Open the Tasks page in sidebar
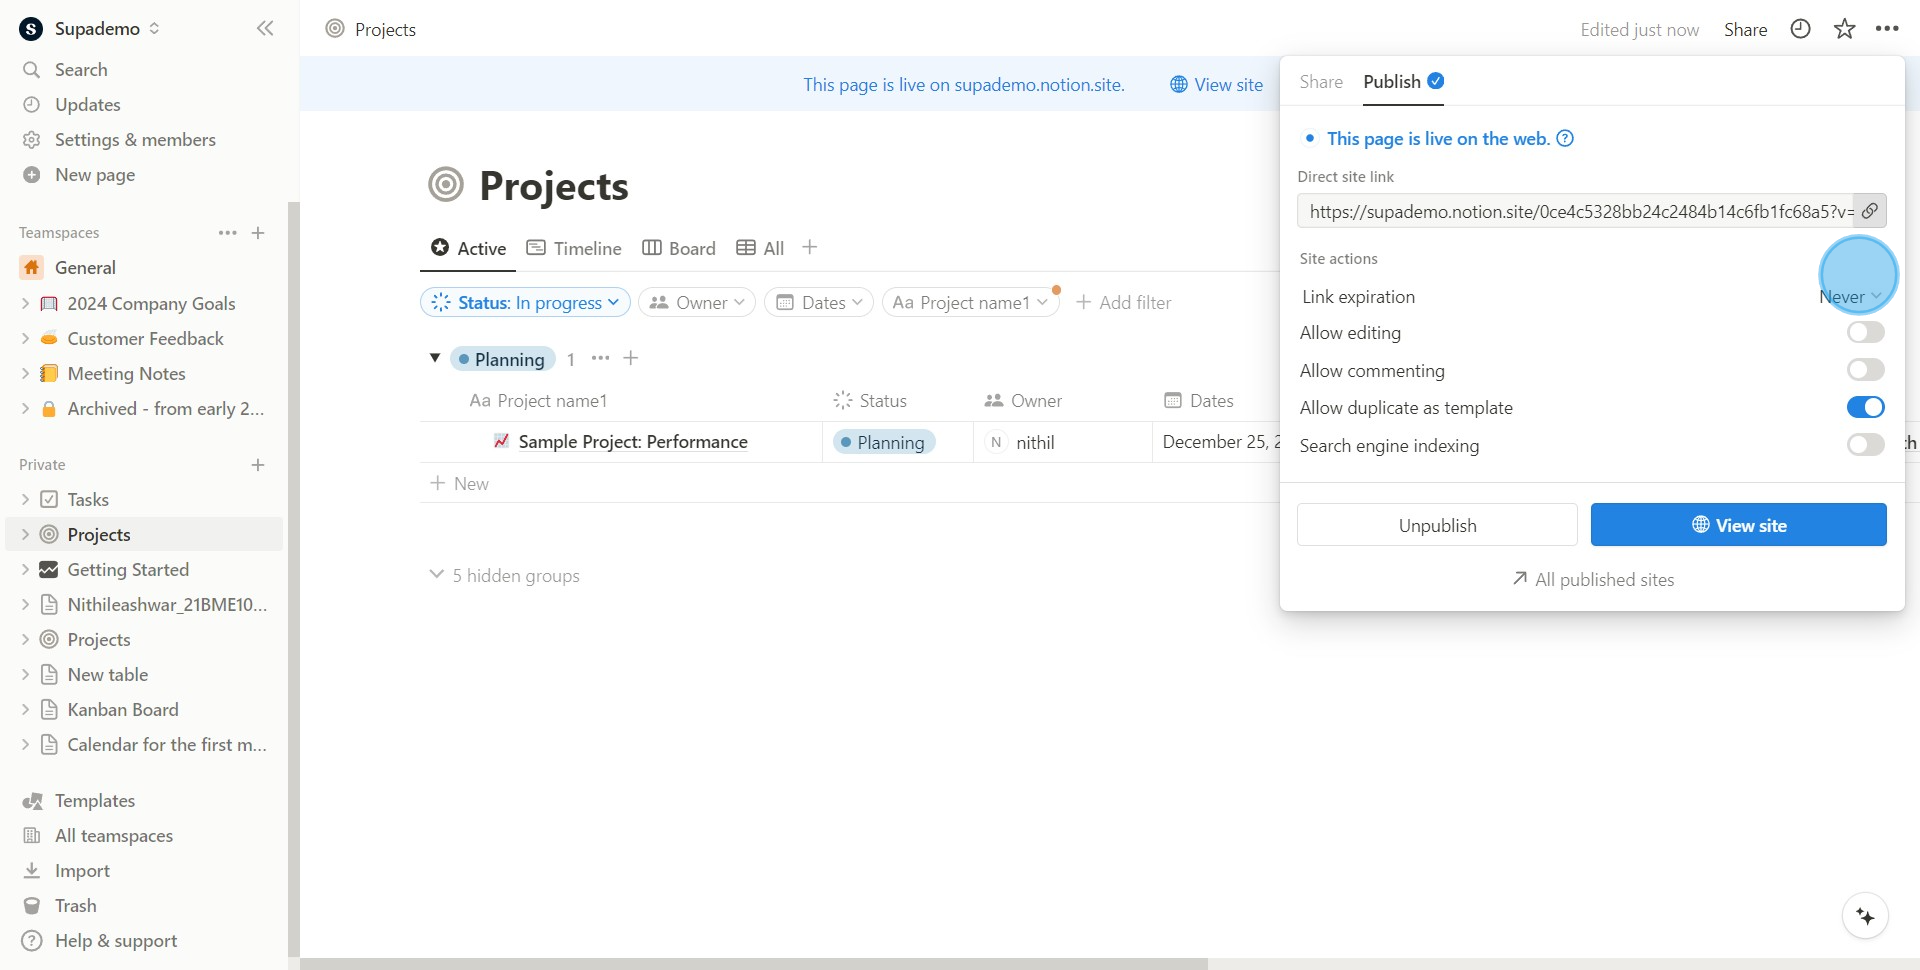The height and width of the screenshot is (970, 1920). coord(88,500)
